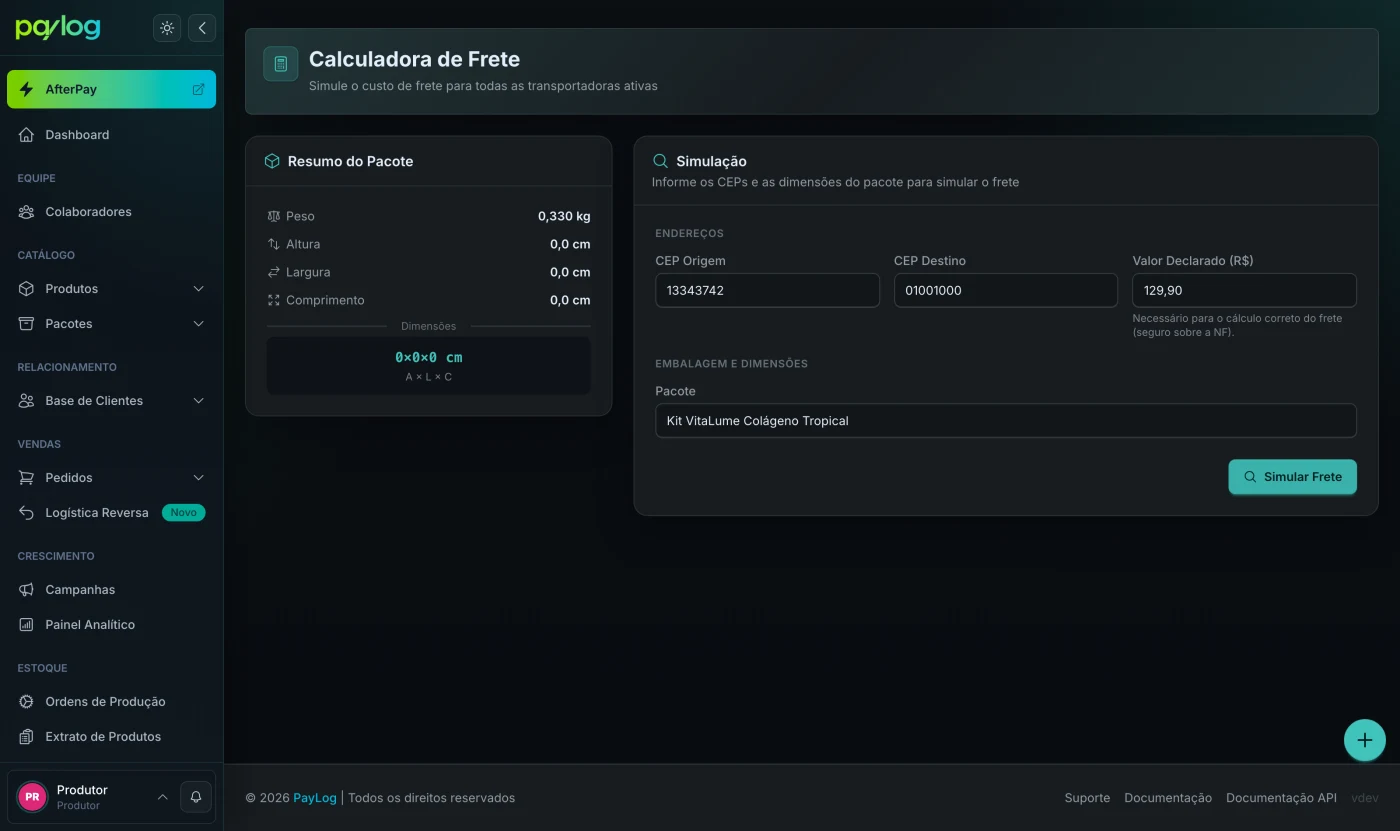This screenshot has width=1400, height=831.
Task: Click the Colaboradores people icon
Action: [27, 212]
